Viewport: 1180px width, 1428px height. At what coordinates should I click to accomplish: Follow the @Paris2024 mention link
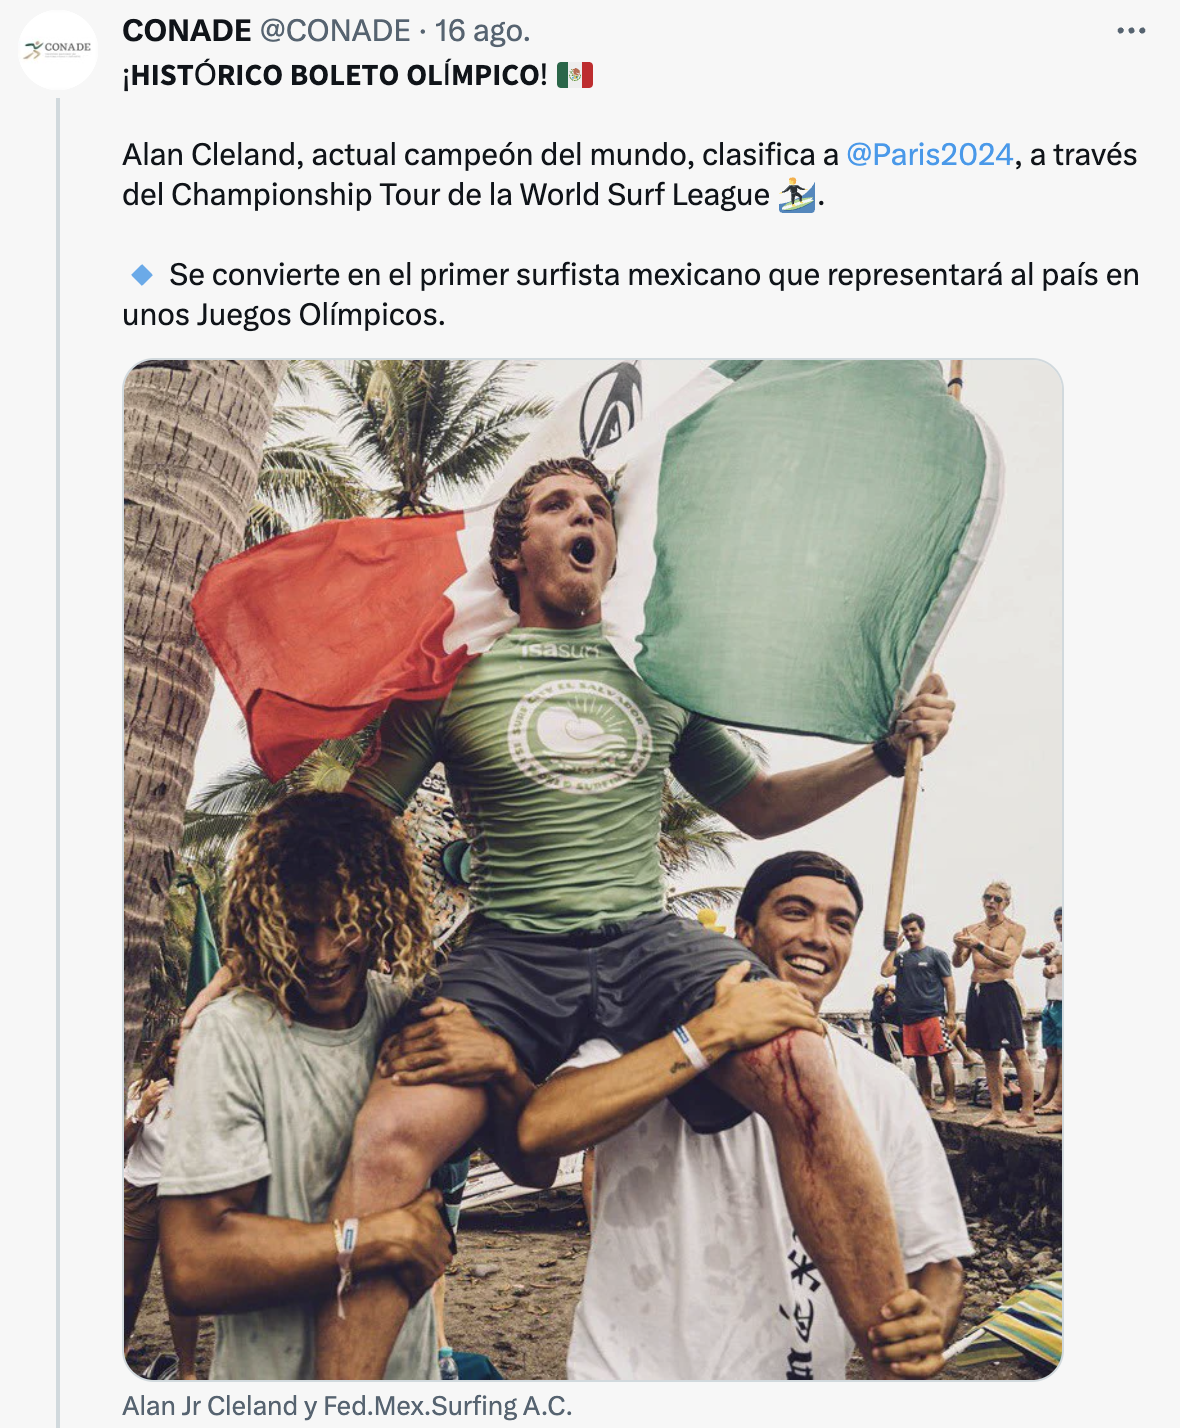click(929, 155)
